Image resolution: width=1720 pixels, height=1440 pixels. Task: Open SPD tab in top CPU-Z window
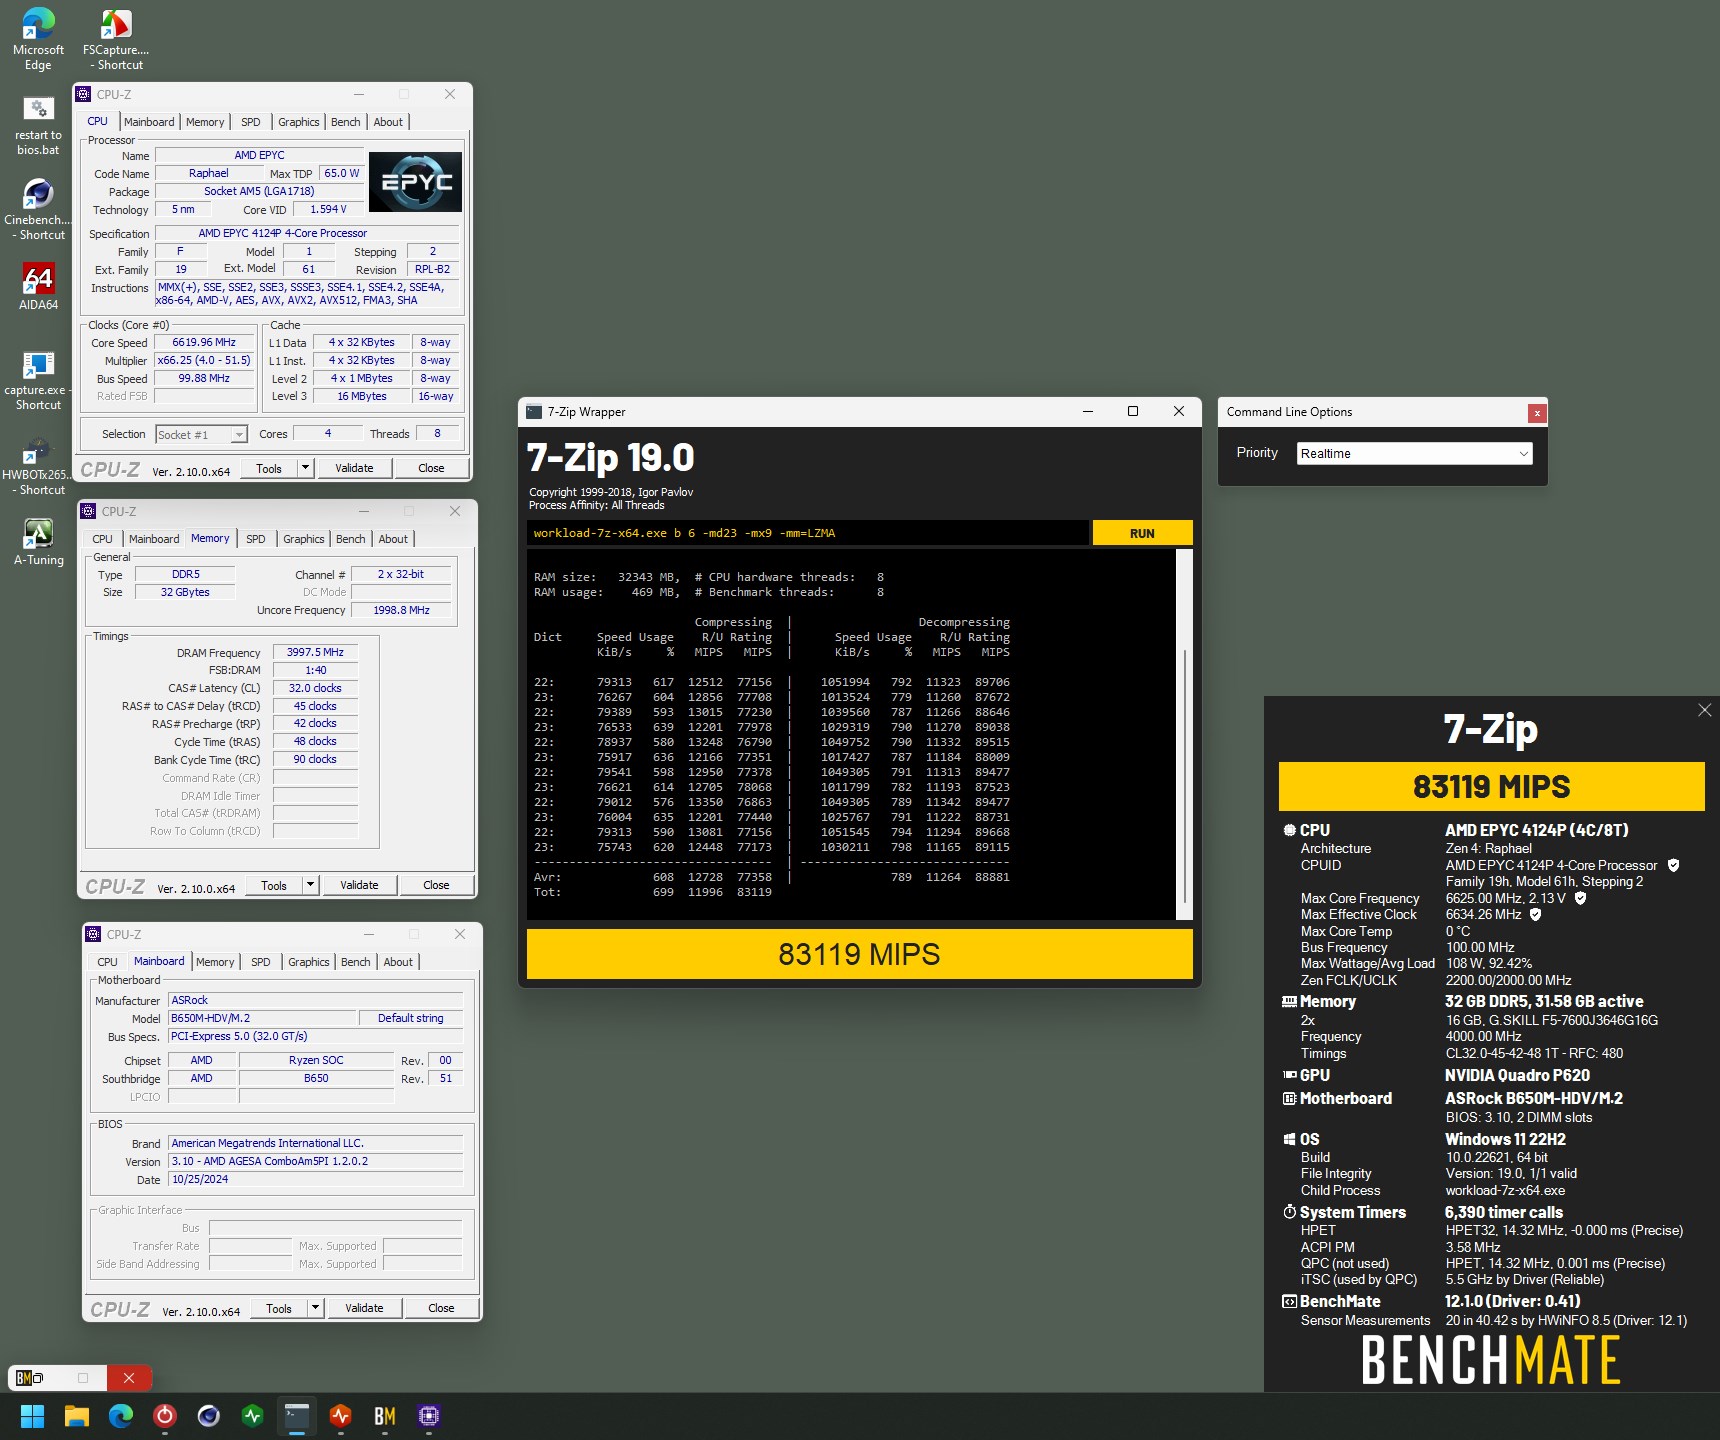251,122
